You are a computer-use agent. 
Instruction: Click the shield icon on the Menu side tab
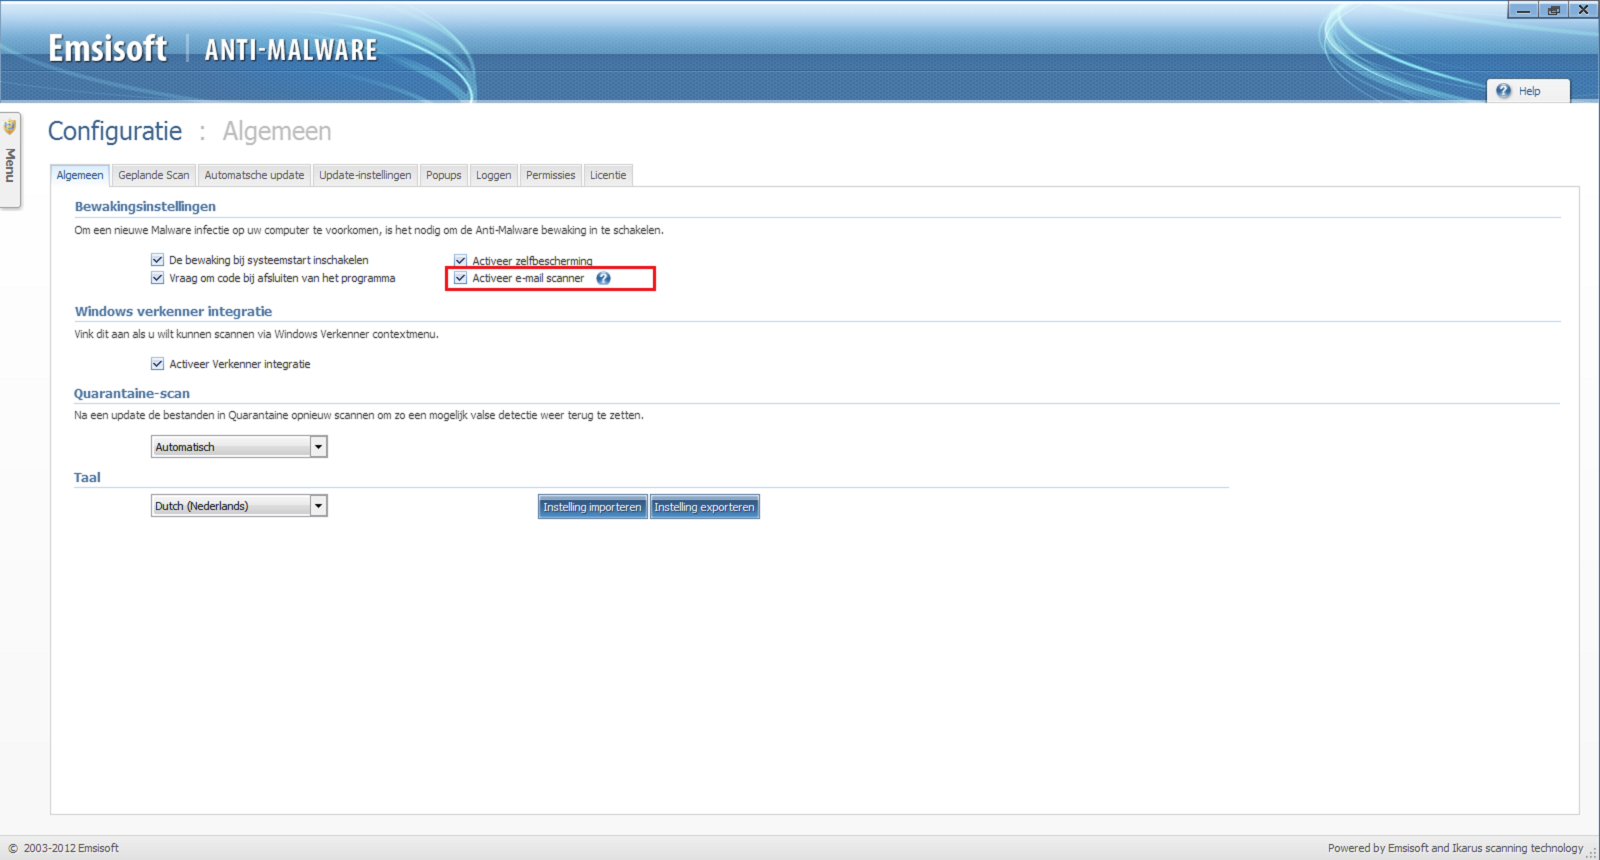point(10,127)
